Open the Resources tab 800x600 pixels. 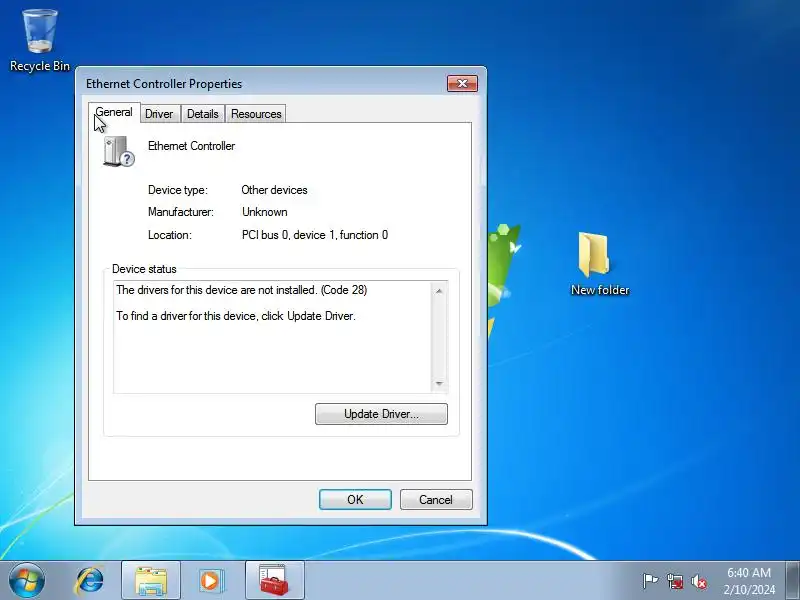point(256,114)
